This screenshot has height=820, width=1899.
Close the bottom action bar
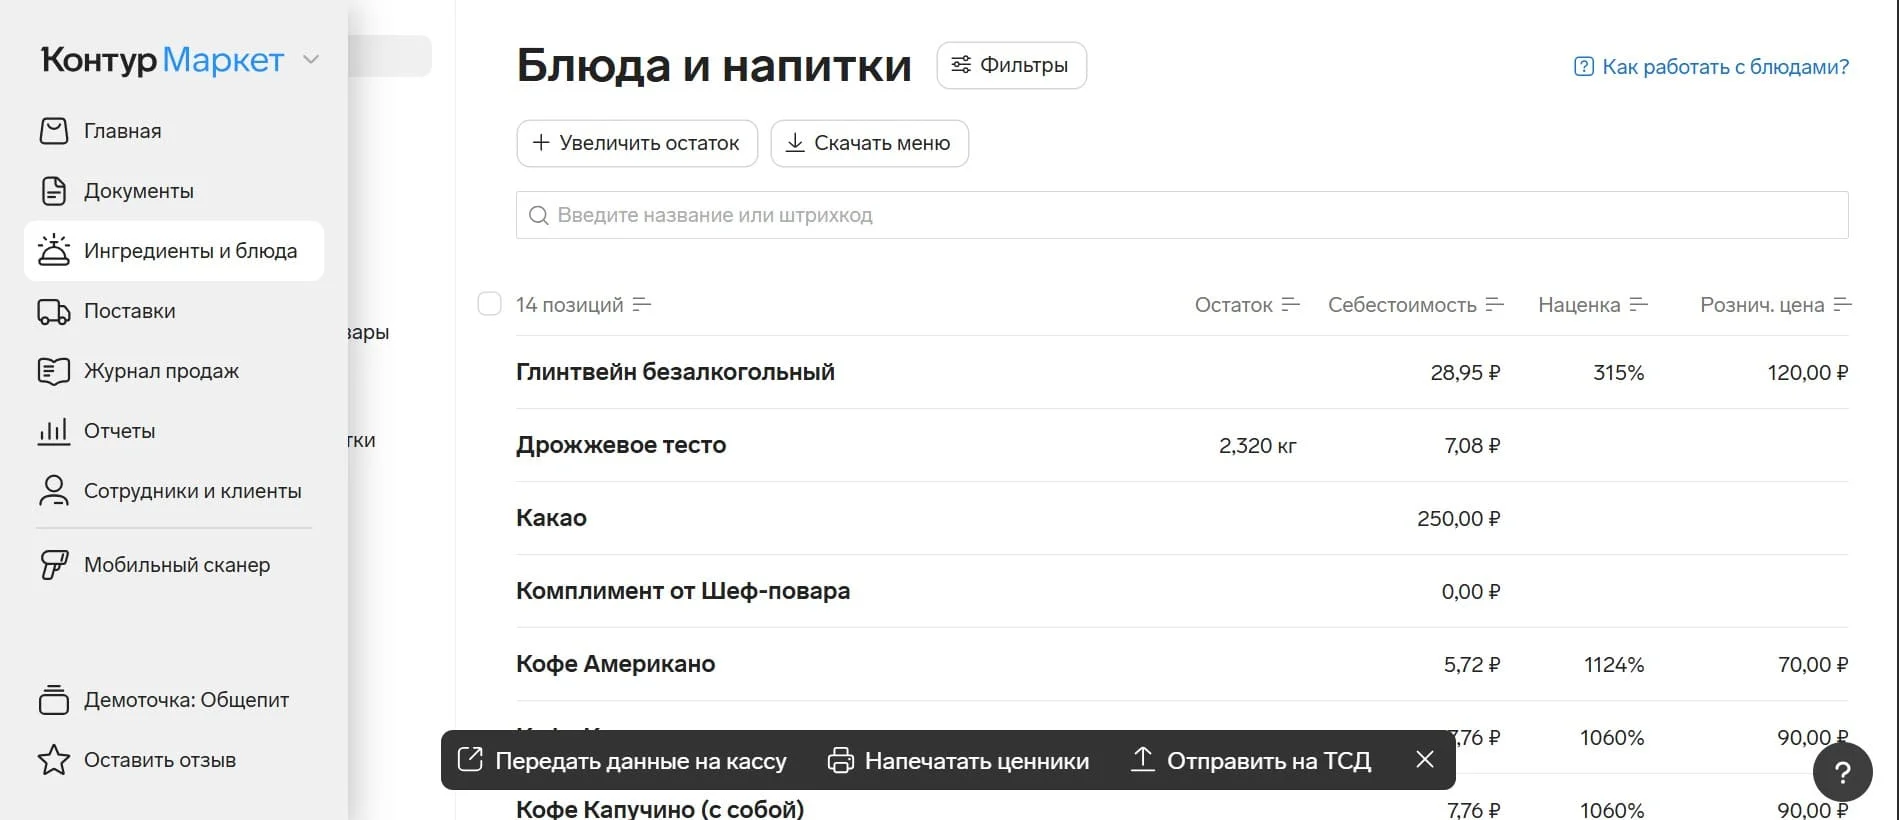tap(1425, 760)
